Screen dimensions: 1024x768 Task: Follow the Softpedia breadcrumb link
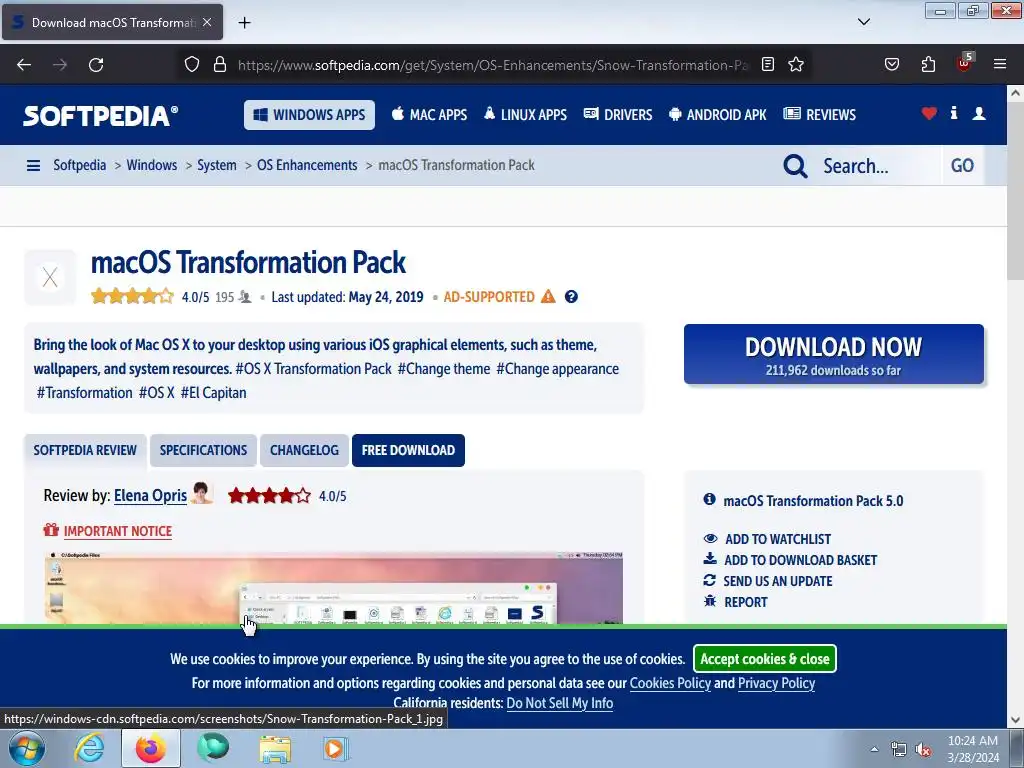[x=80, y=165]
